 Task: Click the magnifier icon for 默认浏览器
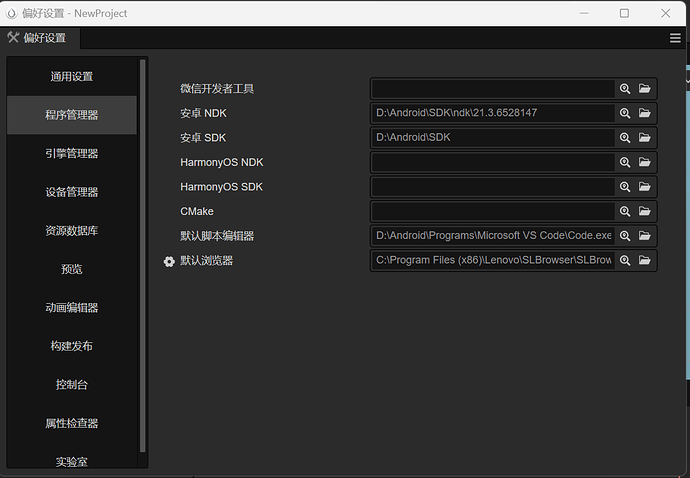(625, 261)
